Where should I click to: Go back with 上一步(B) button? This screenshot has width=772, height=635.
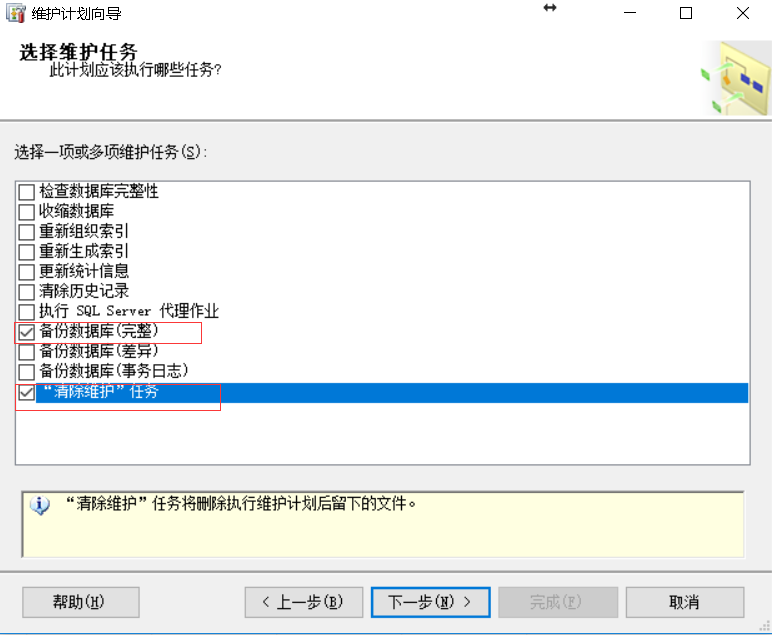[x=304, y=602]
